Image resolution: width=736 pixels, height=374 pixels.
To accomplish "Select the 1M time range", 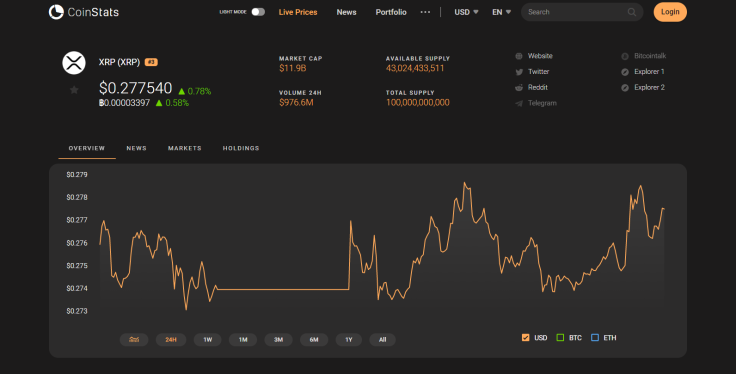I will click(243, 339).
